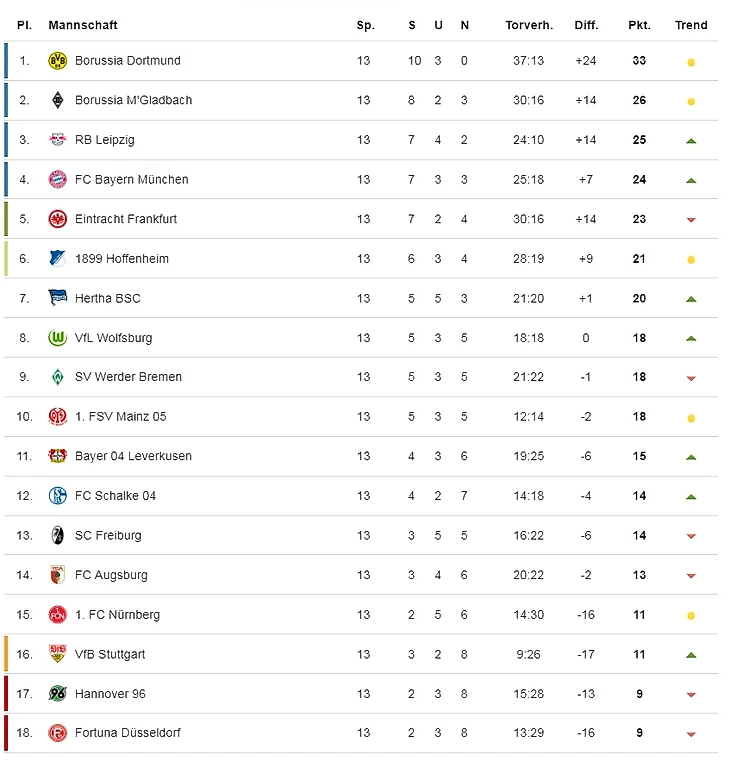Click the Borussia Dortmund club crest
Screen dimensions: 730x761
[x=57, y=61]
